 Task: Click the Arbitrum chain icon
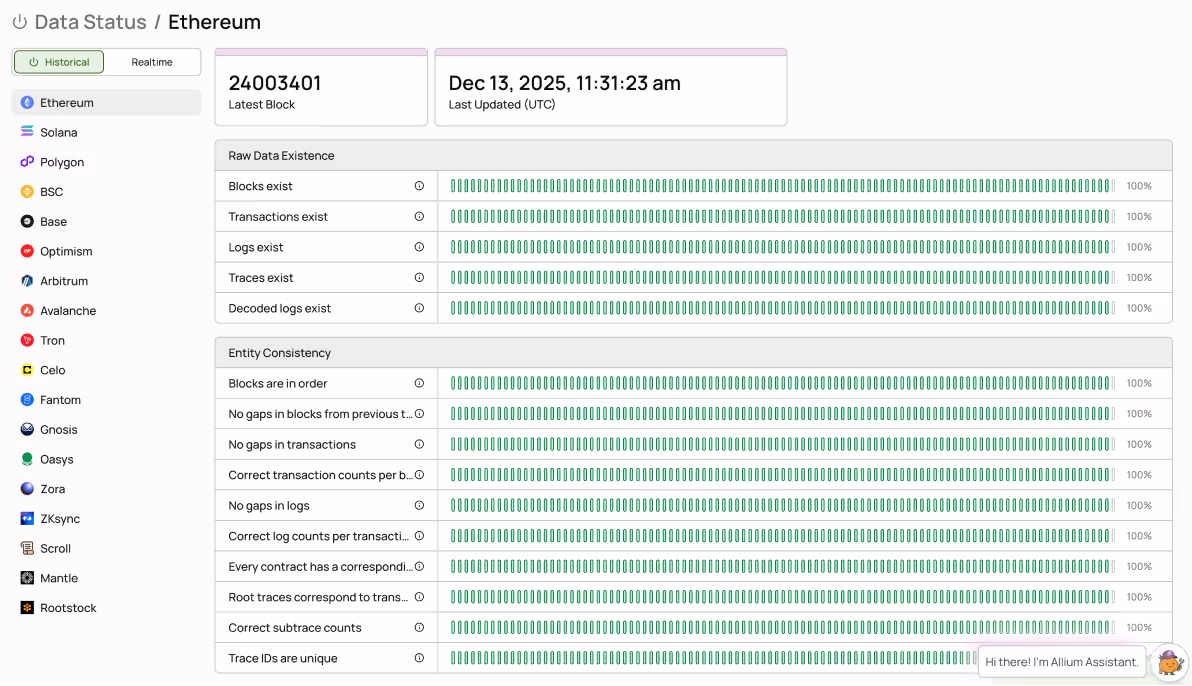27,281
